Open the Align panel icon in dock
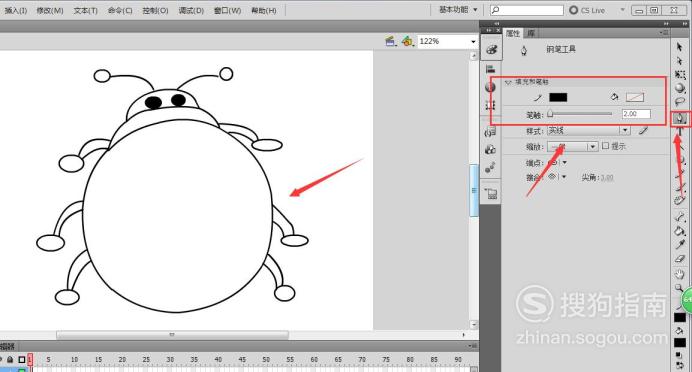The height and width of the screenshot is (372, 692). point(491,69)
